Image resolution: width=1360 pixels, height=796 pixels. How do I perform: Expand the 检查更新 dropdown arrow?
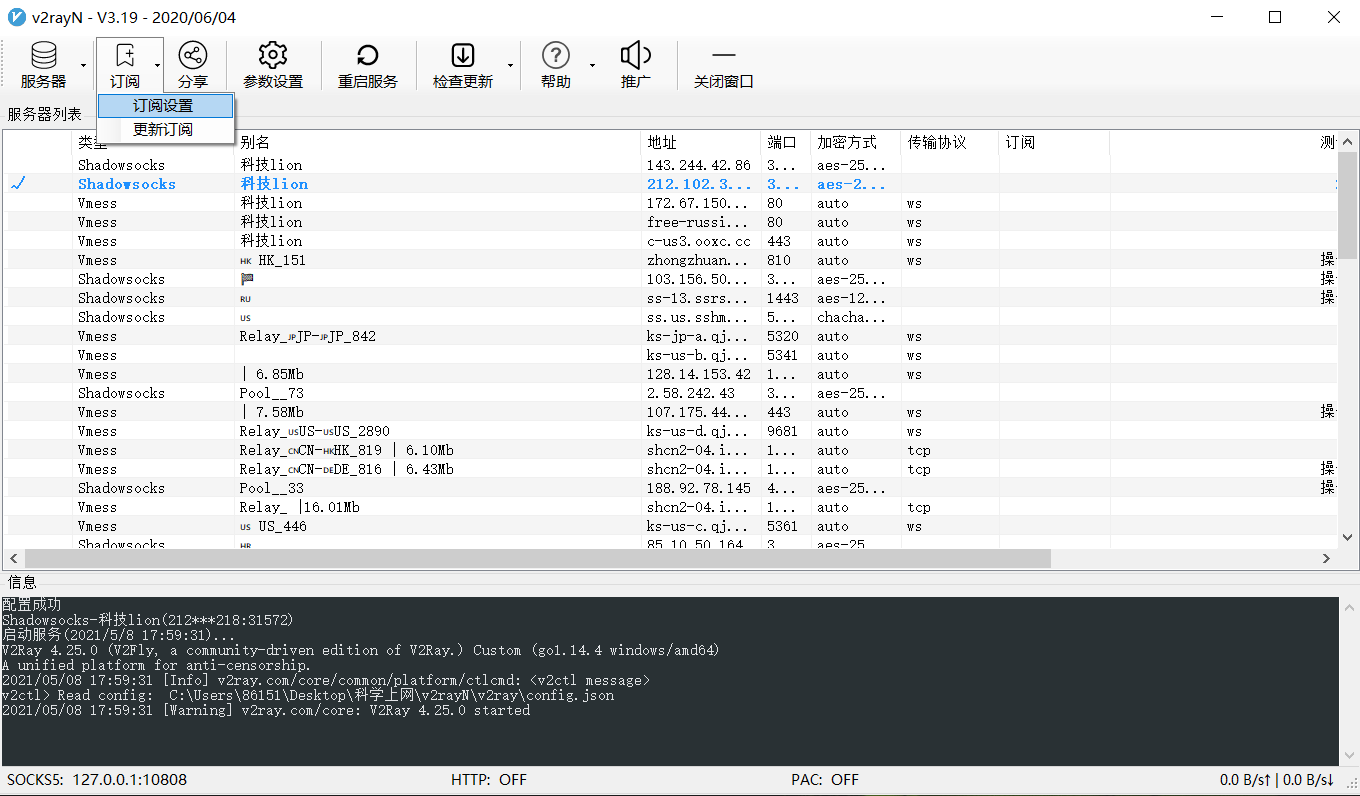(510, 65)
